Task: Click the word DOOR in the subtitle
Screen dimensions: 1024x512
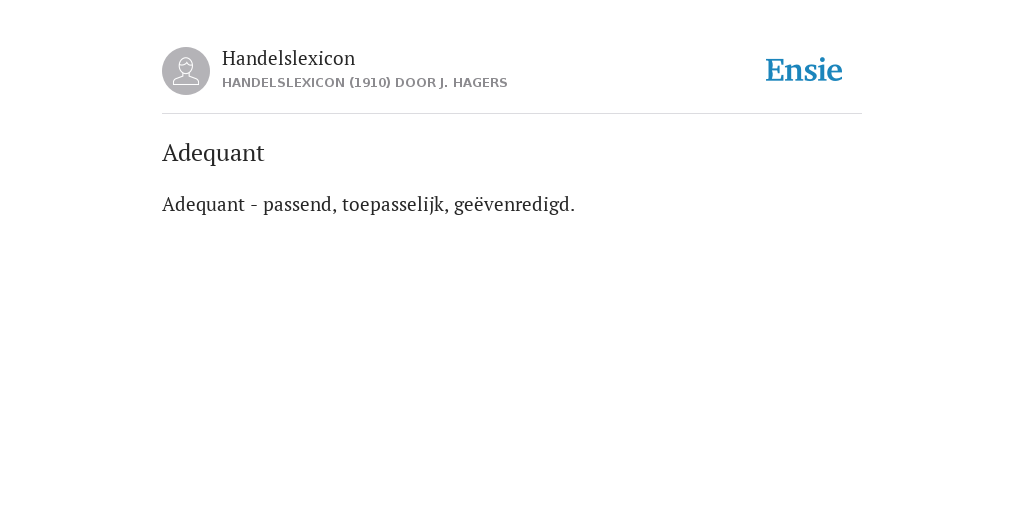Action: point(415,83)
